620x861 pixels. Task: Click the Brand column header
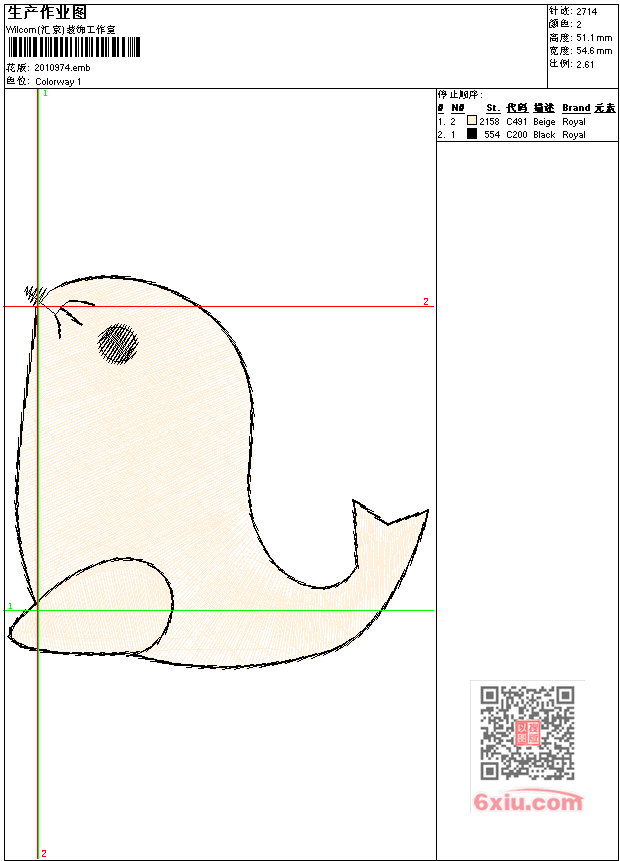575,108
